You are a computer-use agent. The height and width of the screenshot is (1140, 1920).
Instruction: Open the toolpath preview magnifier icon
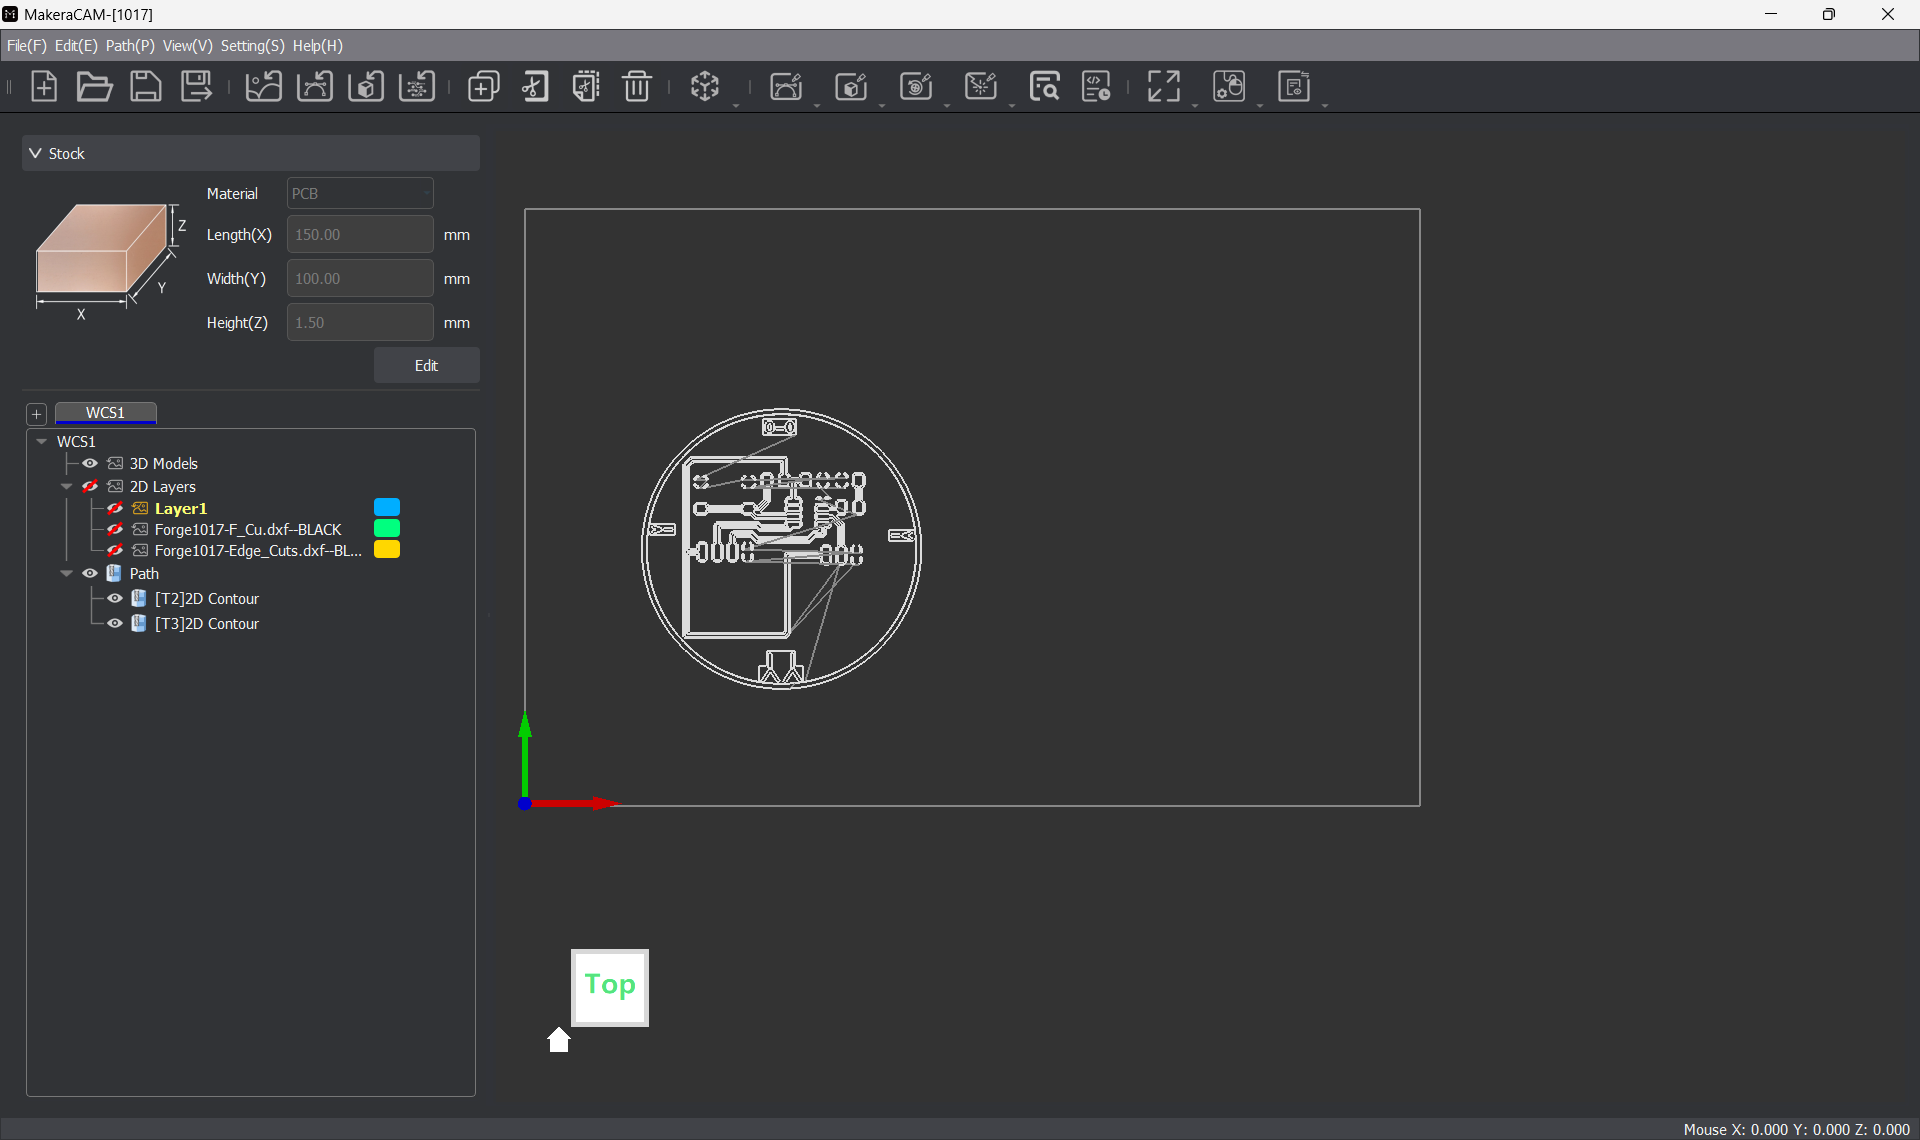pos(1045,87)
